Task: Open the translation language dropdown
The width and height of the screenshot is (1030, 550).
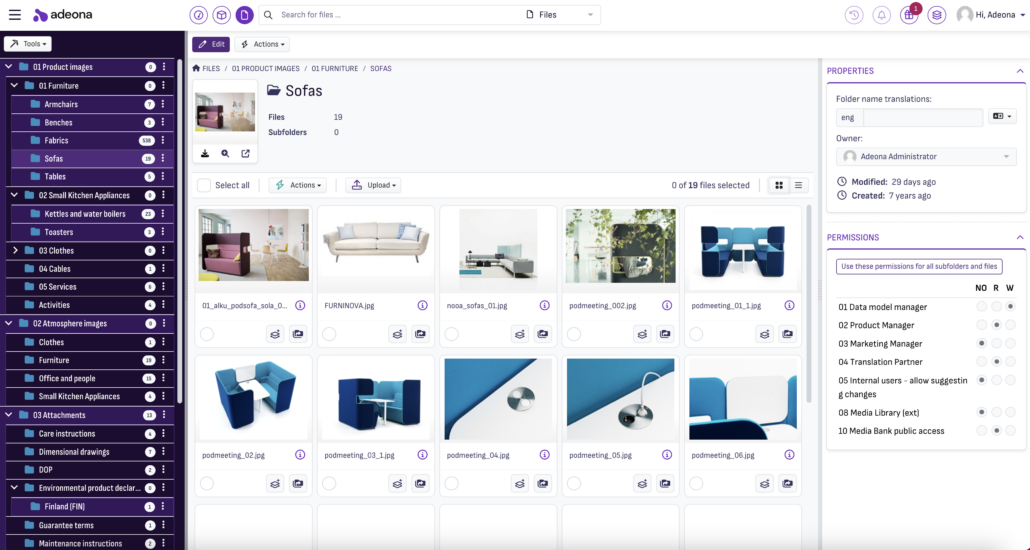Action: [x=1002, y=116]
